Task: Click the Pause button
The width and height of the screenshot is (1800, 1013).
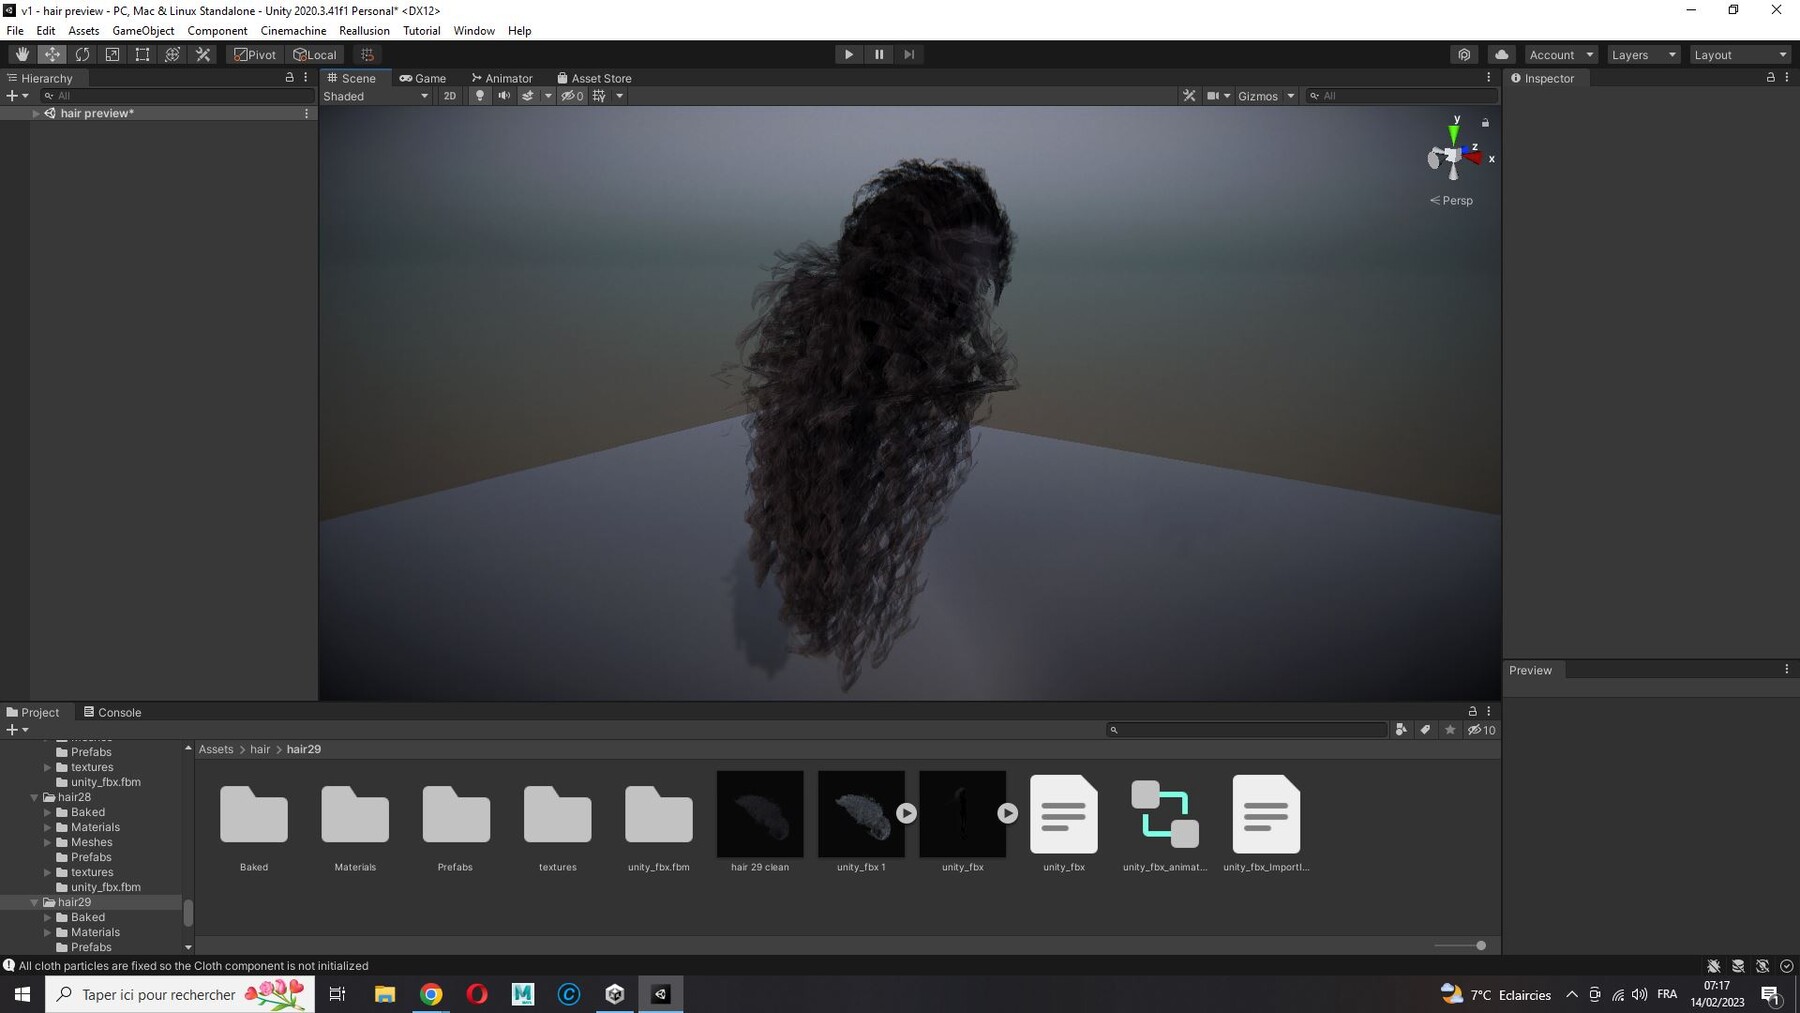Action: (879, 55)
